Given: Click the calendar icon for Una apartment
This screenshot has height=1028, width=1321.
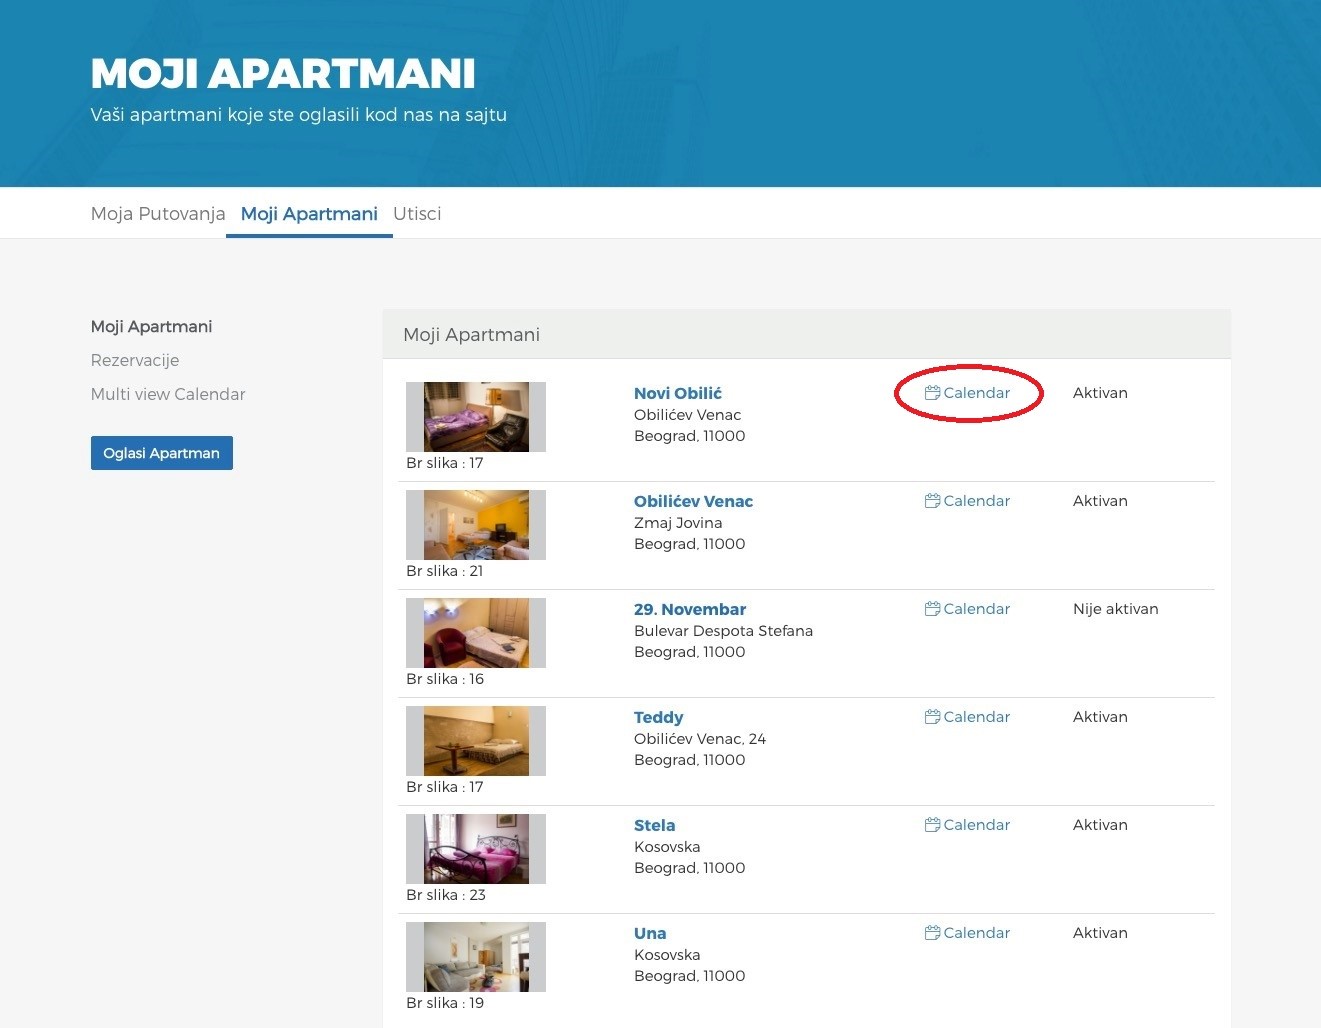Looking at the screenshot, I should coord(932,933).
